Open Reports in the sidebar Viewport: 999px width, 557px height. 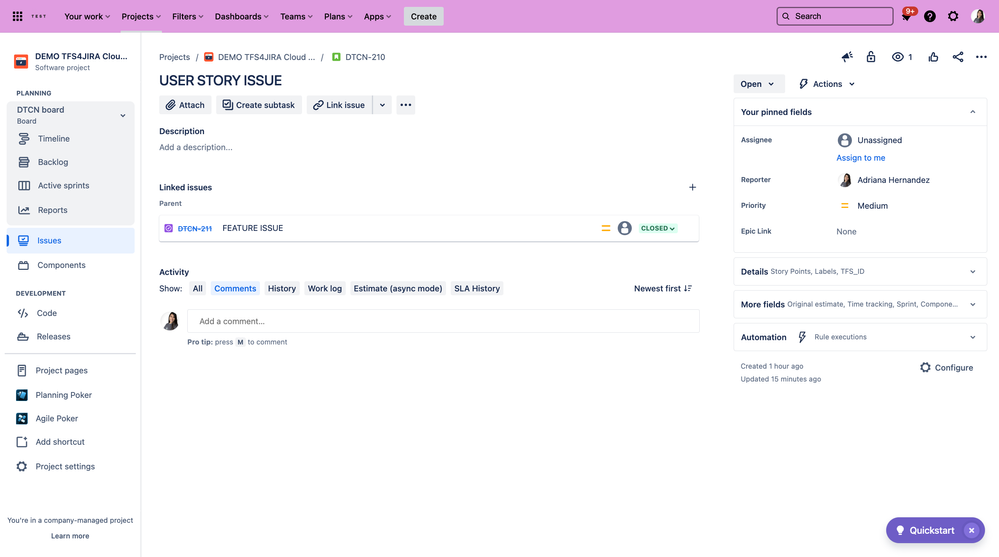pos(52,210)
